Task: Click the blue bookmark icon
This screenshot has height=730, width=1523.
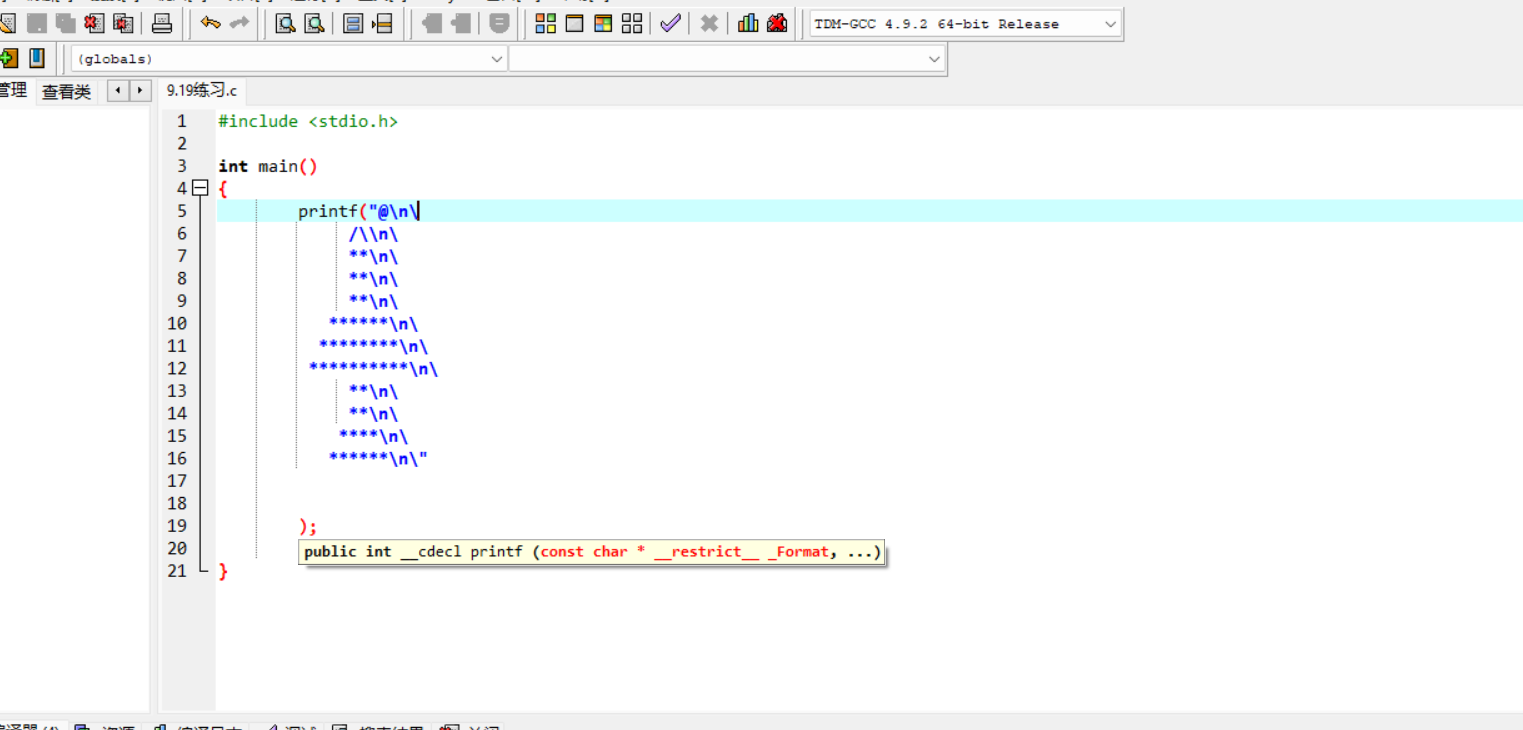Action: [x=36, y=58]
